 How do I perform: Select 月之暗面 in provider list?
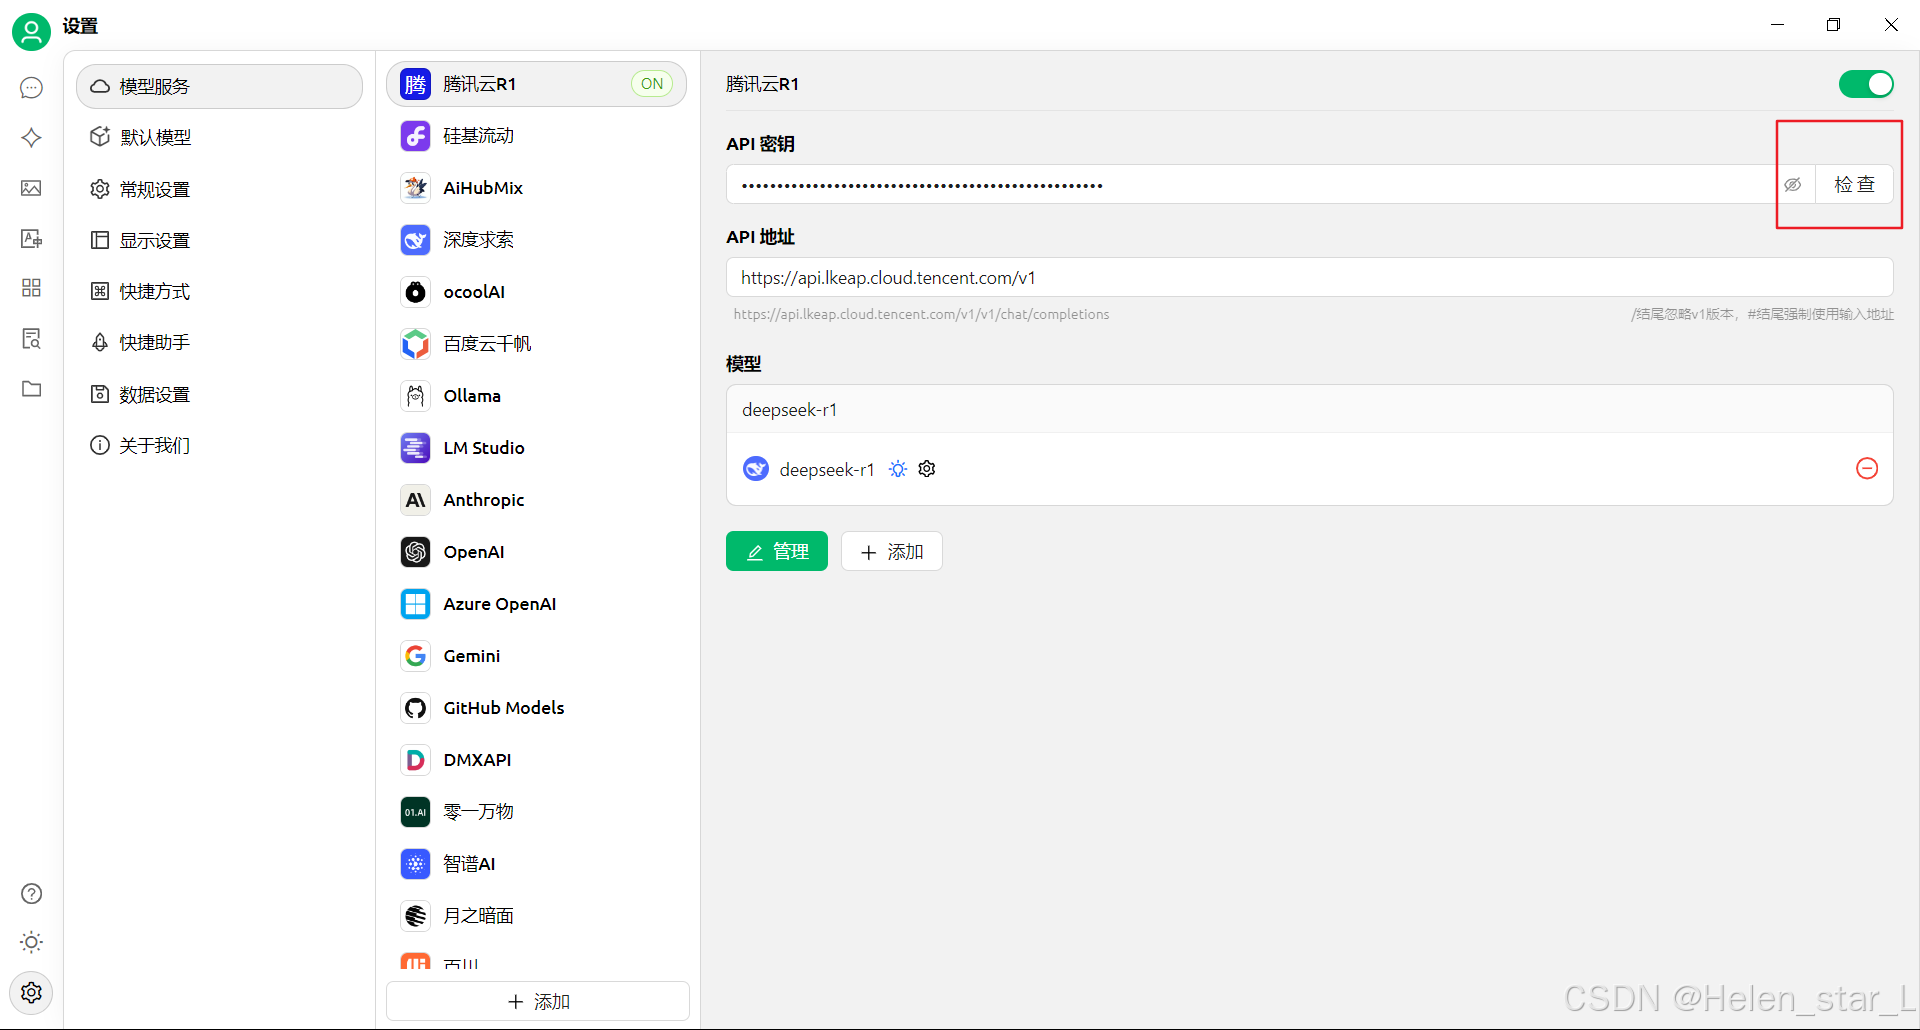tap(537, 916)
